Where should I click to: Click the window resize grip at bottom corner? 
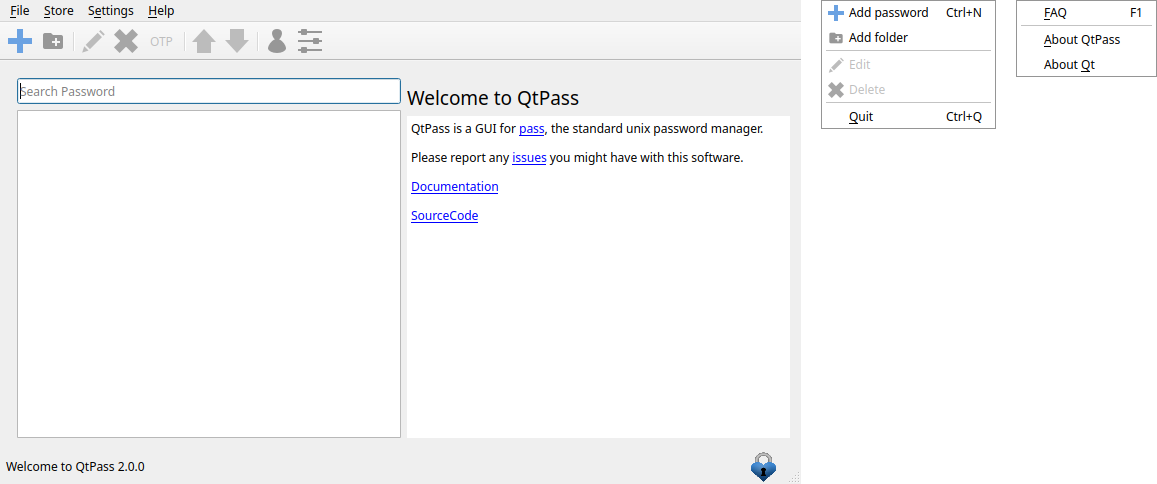coord(795,478)
